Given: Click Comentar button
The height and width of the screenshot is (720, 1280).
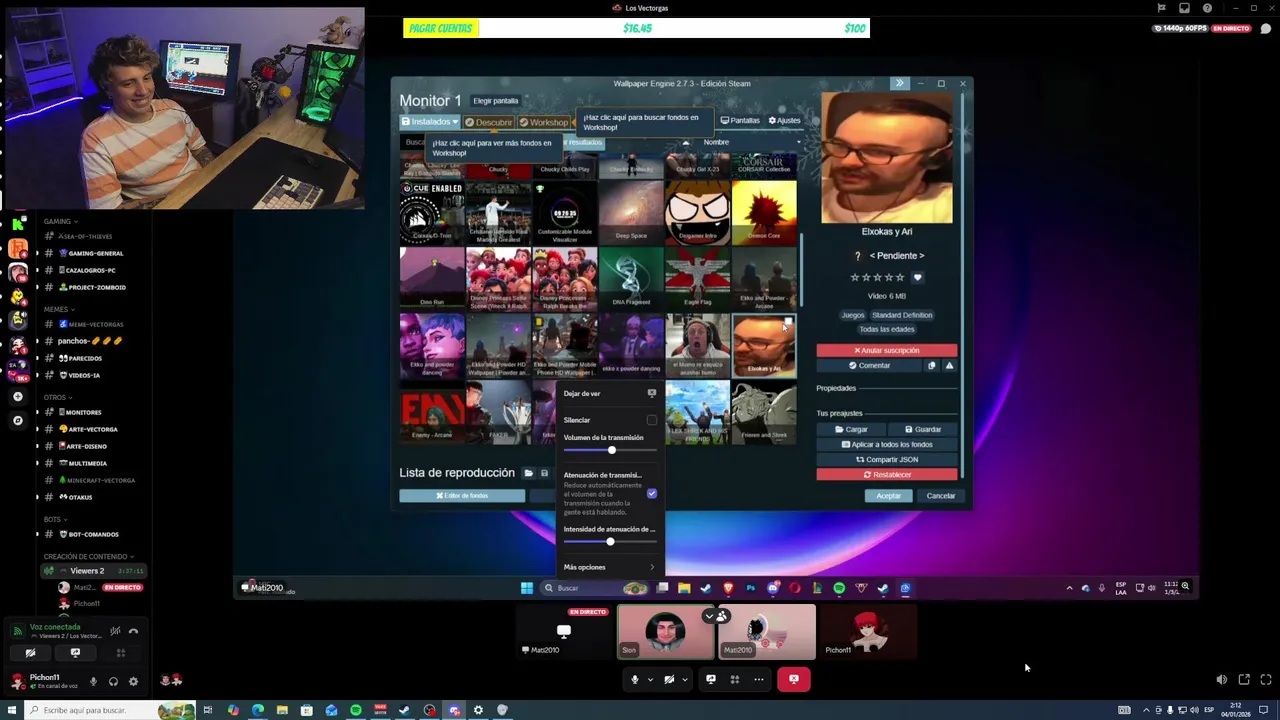Looking at the screenshot, I should click(x=869, y=365).
